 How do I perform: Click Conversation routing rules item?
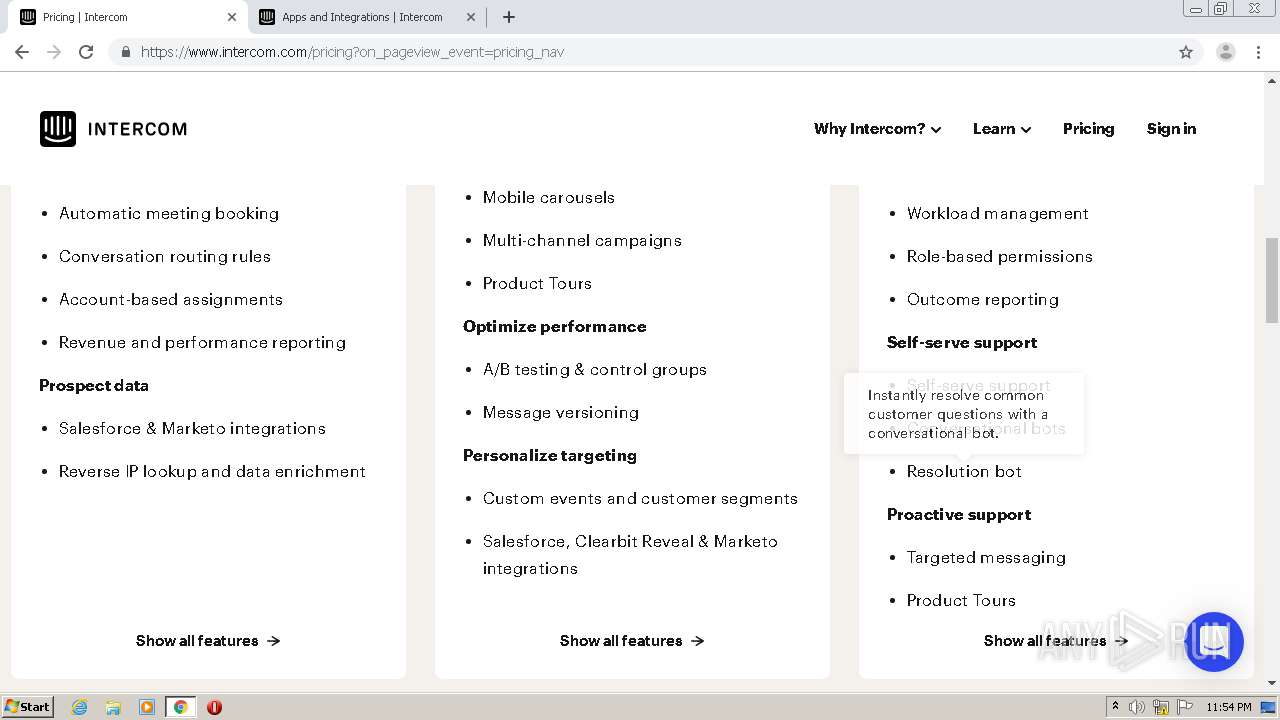[165, 256]
